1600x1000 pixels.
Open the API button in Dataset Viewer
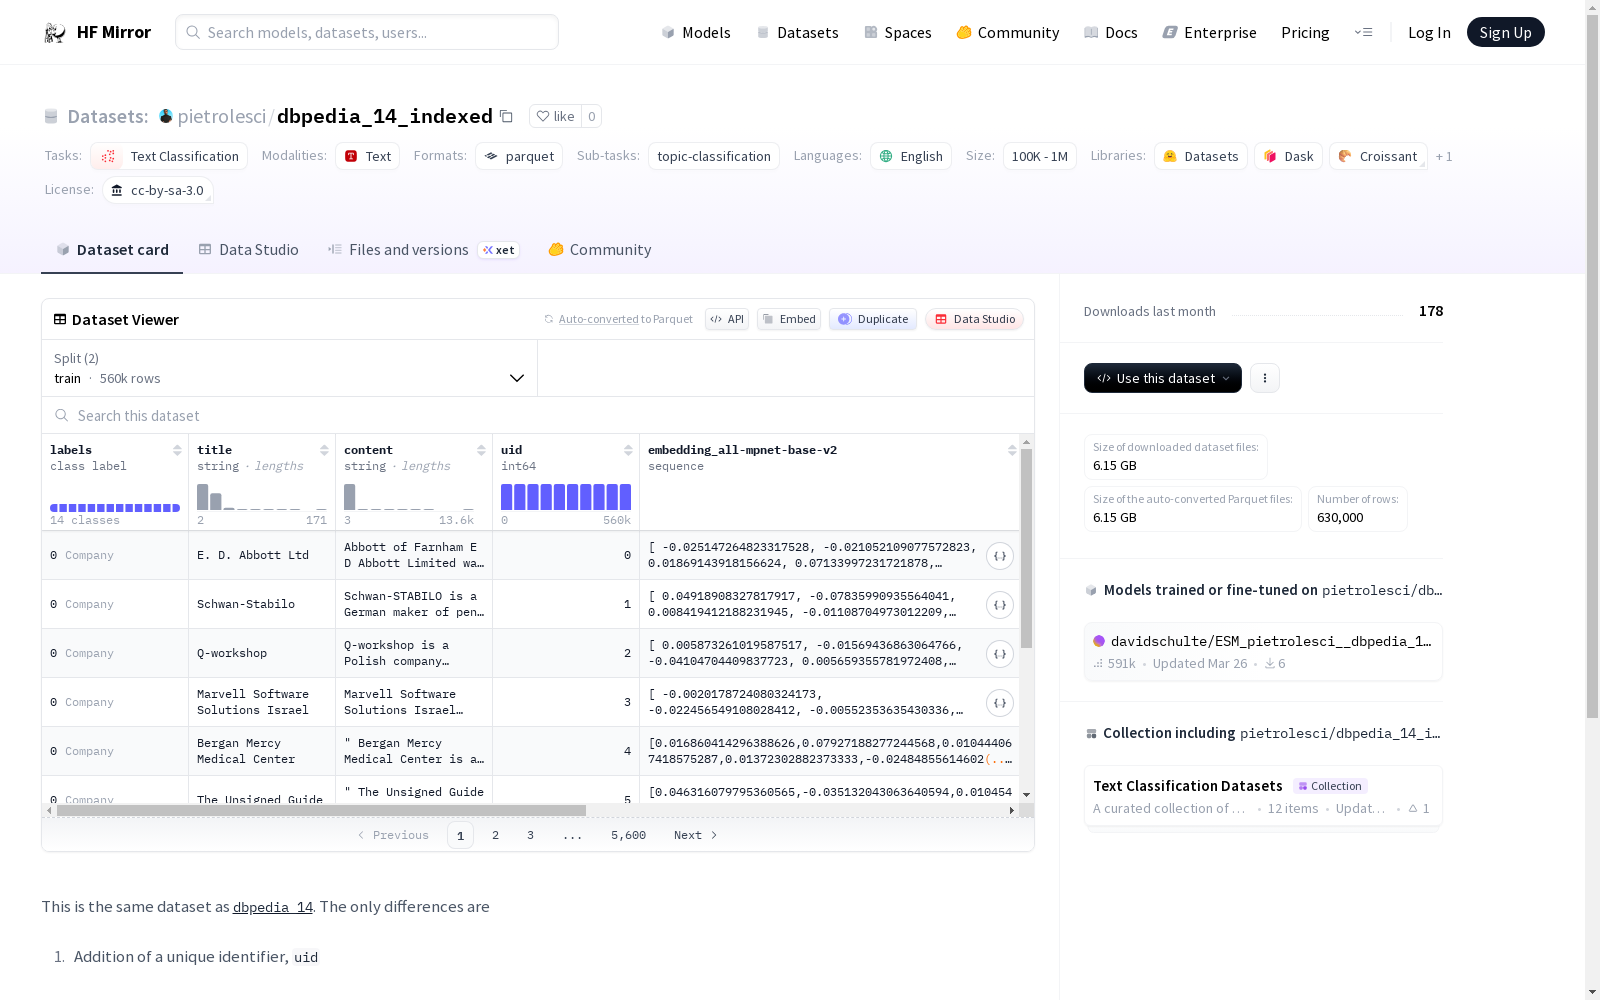tap(727, 320)
